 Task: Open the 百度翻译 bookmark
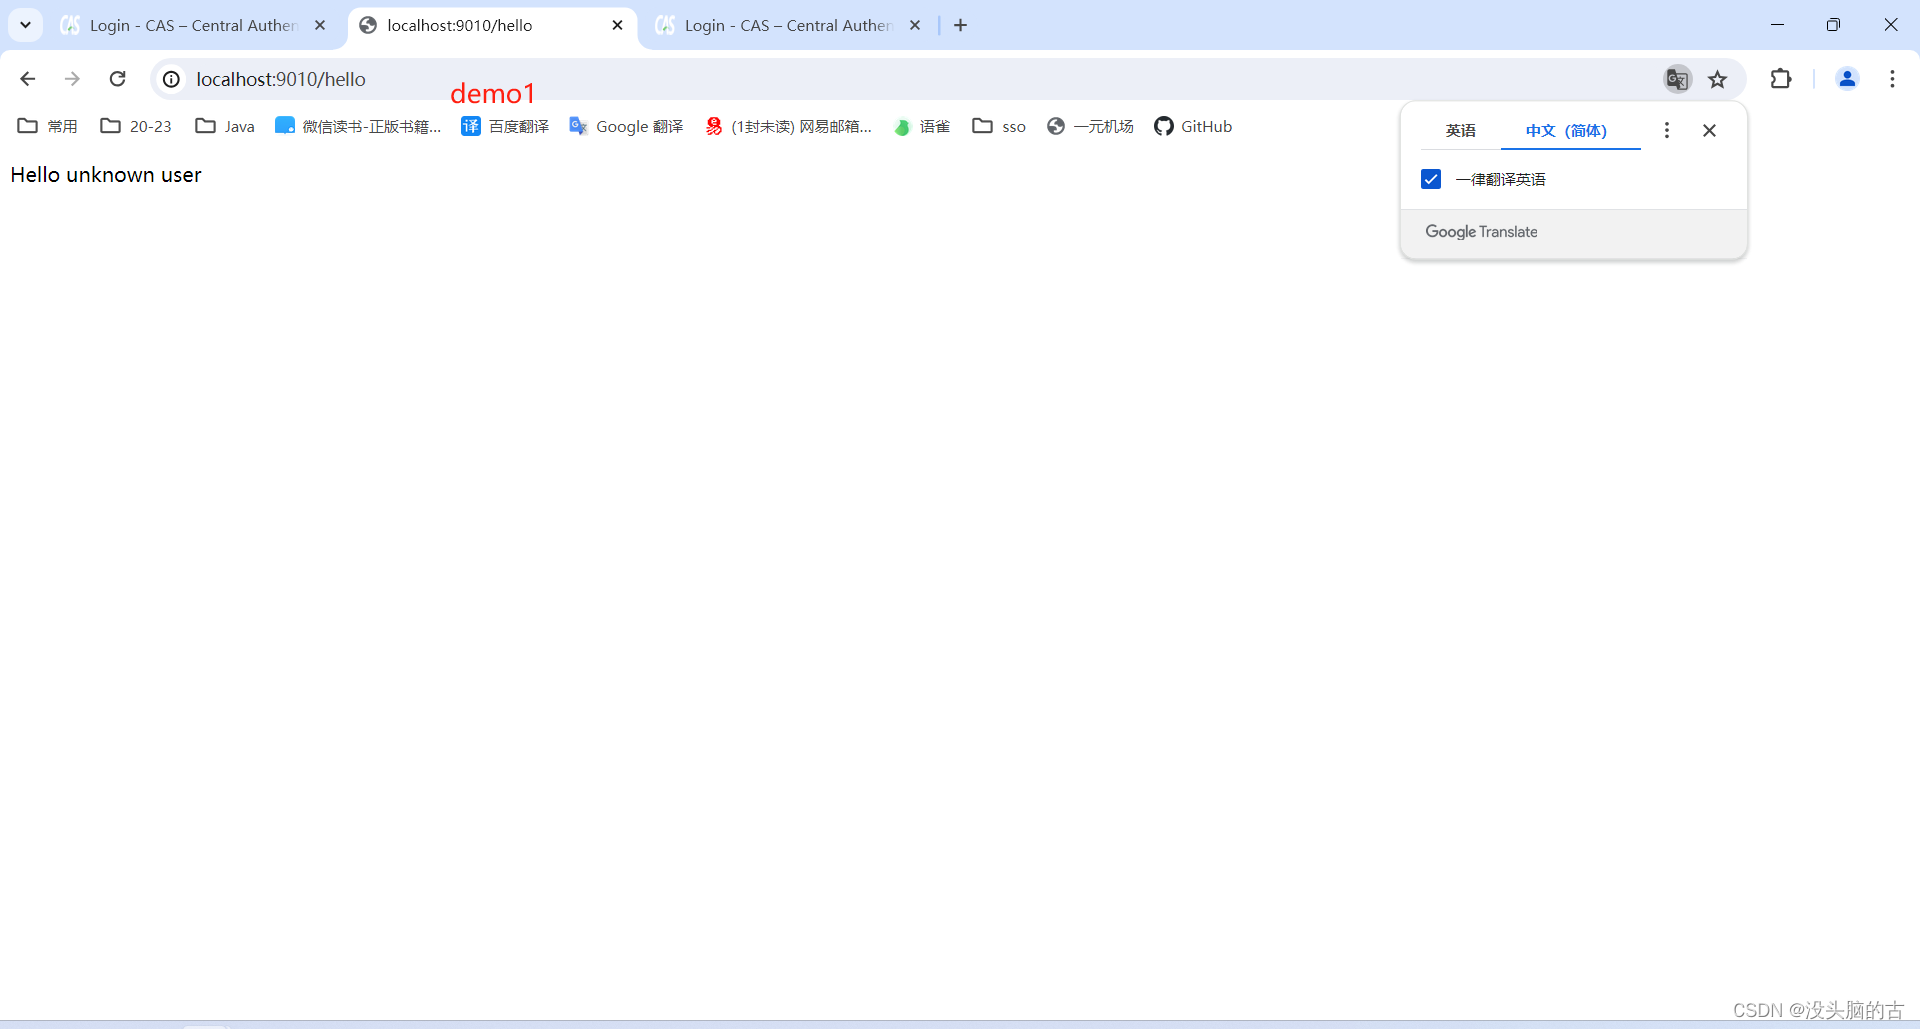click(505, 126)
